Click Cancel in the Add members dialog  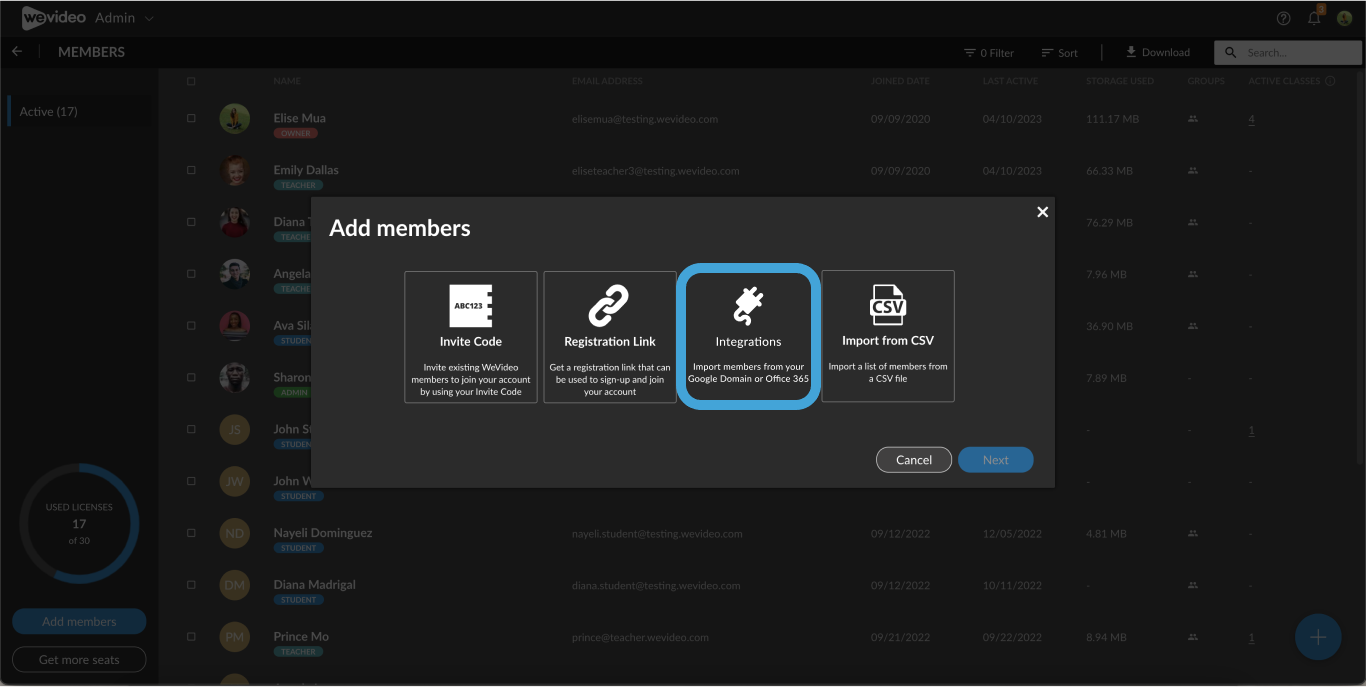pyautogui.click(x=914, y=460)
